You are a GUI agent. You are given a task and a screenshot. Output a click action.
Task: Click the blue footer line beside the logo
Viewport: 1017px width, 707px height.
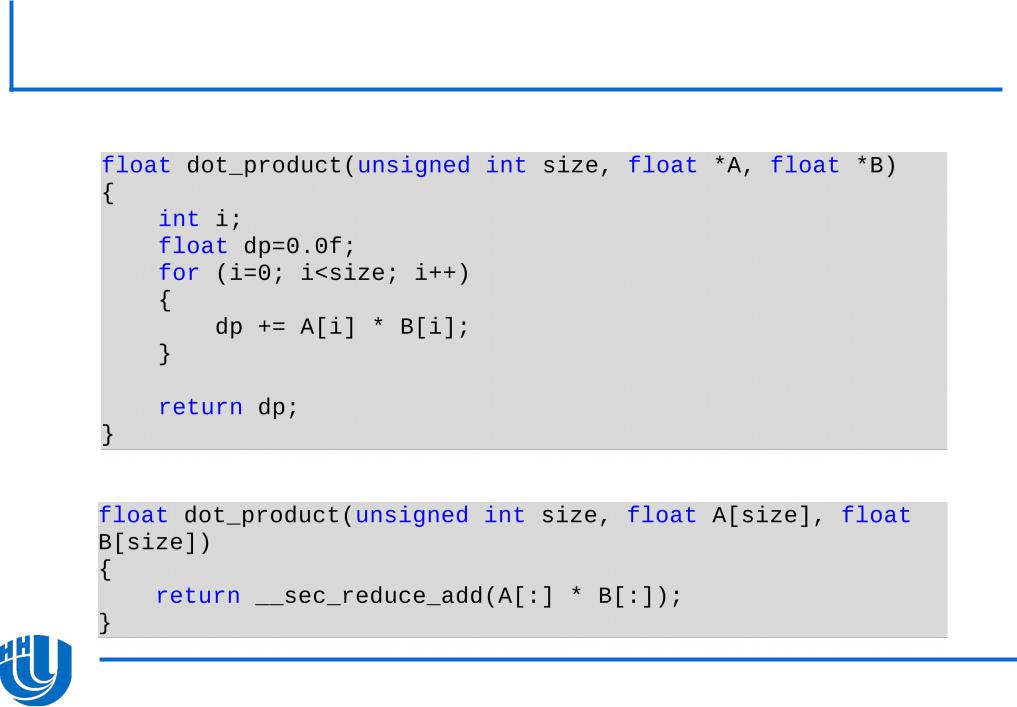tap(558, 660)
